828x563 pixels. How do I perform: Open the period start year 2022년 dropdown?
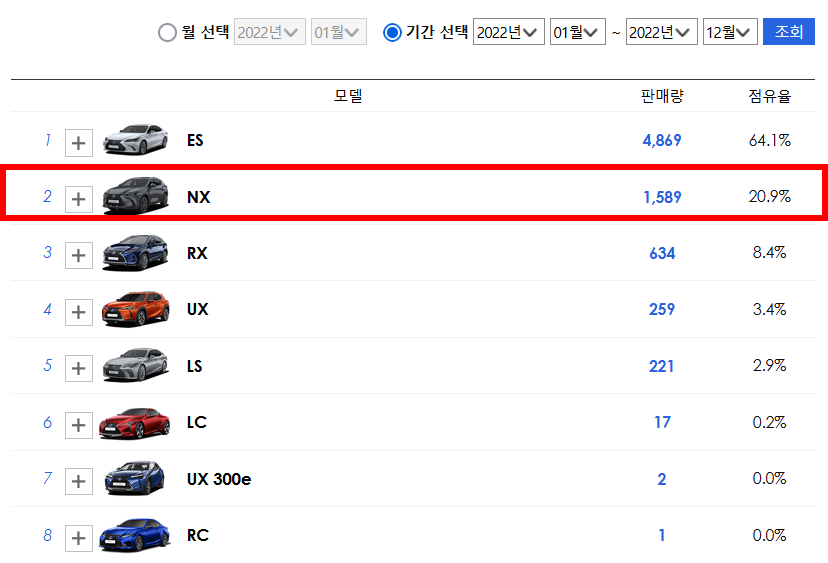coord(509,32)
